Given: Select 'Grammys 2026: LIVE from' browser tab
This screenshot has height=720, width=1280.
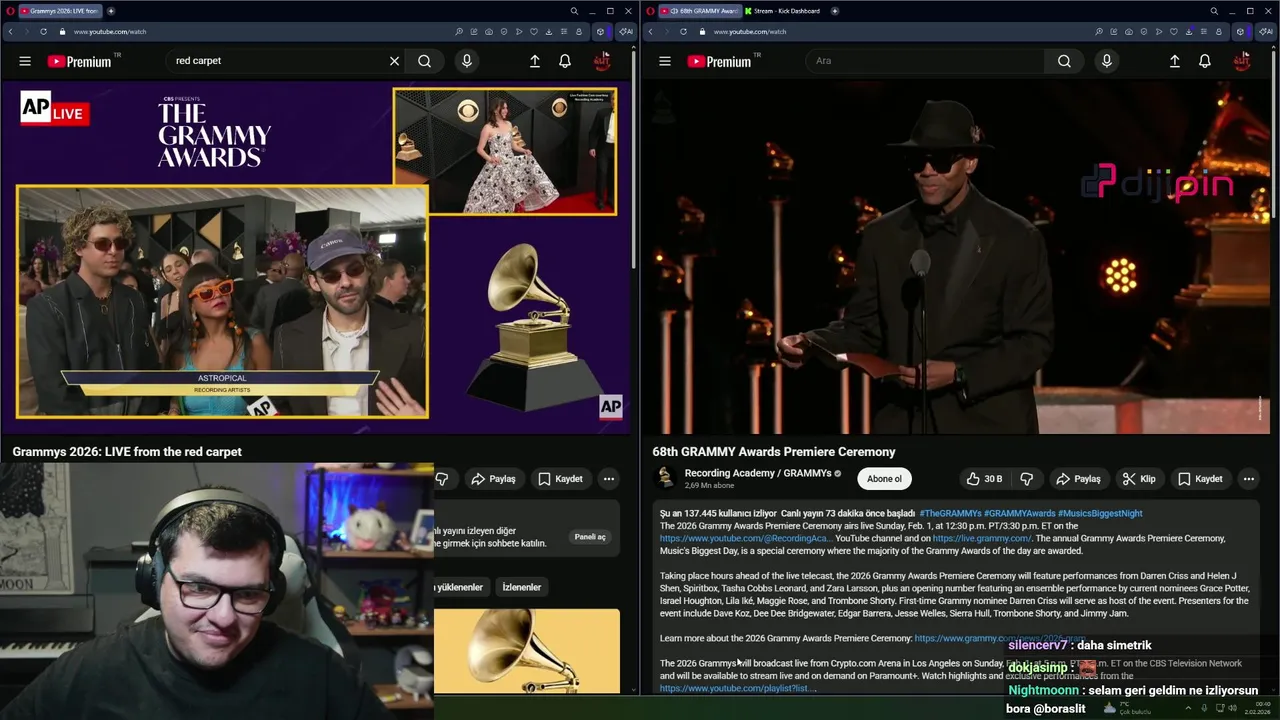Looking at the screenshot, I should pyautogui.click(x=60, y=11).
